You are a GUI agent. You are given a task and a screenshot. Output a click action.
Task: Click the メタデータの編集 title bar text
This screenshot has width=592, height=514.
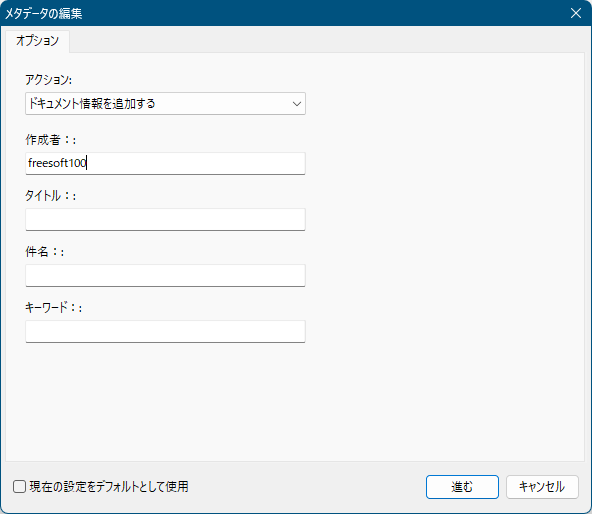click(x=43, y=14)
